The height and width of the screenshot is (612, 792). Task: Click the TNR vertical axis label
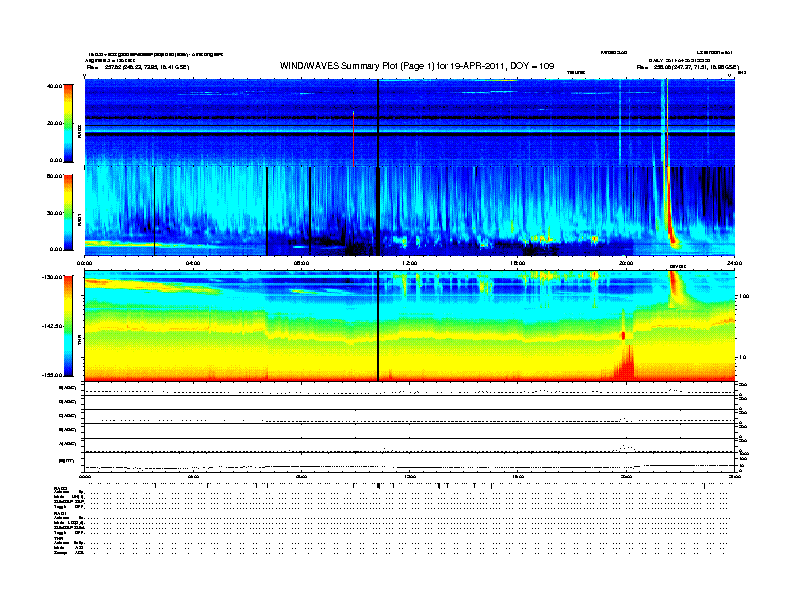(79, 340)
